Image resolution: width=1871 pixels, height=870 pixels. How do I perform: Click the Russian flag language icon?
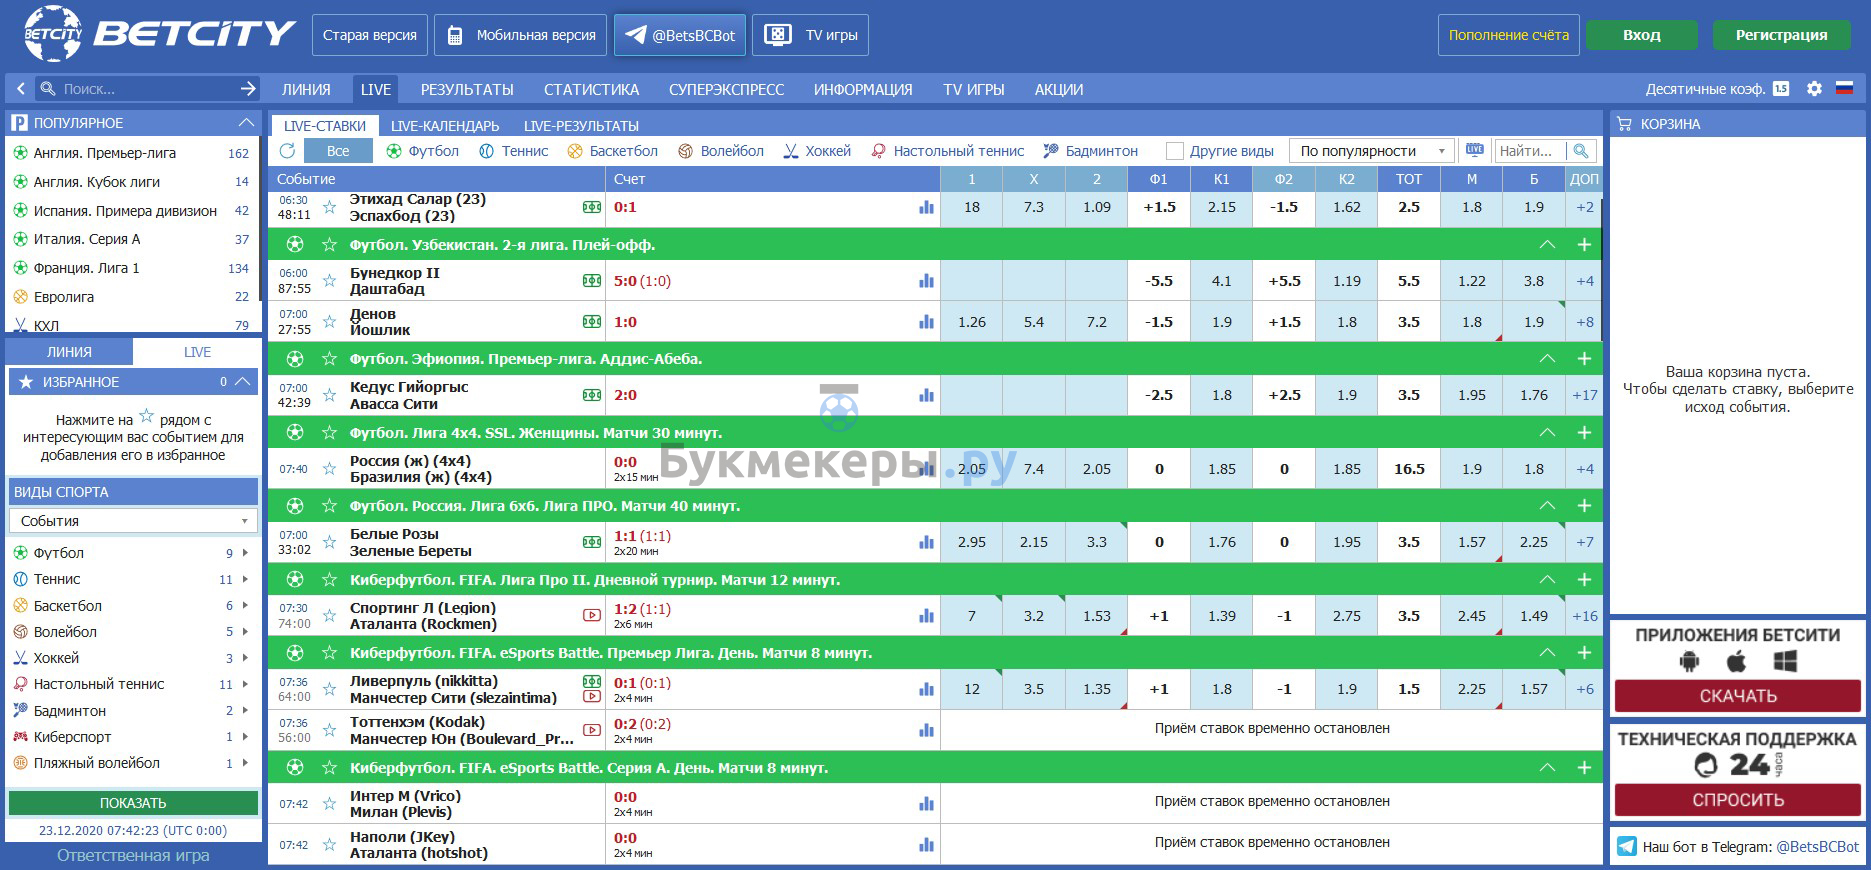pyautogui.click(x=1845, y=89)
